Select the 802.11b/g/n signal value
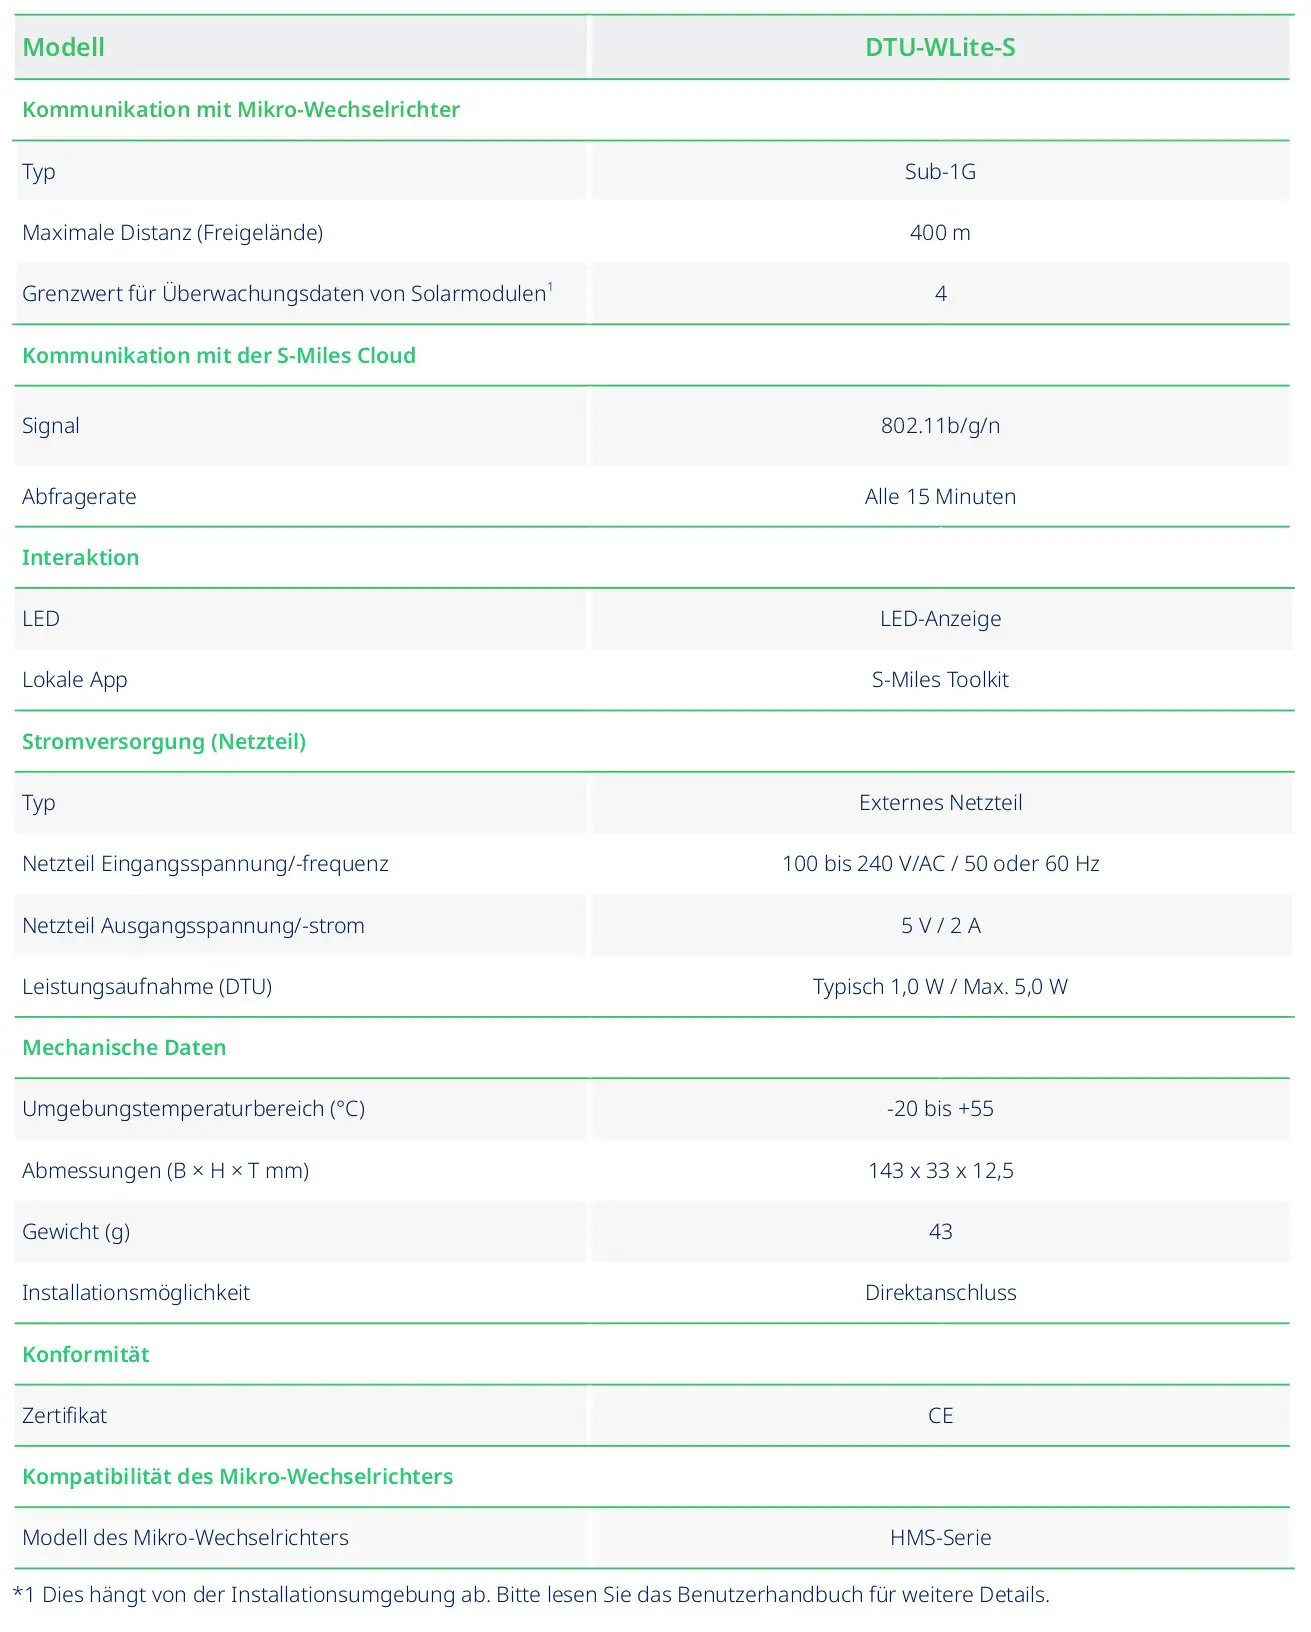 [940, 425]
